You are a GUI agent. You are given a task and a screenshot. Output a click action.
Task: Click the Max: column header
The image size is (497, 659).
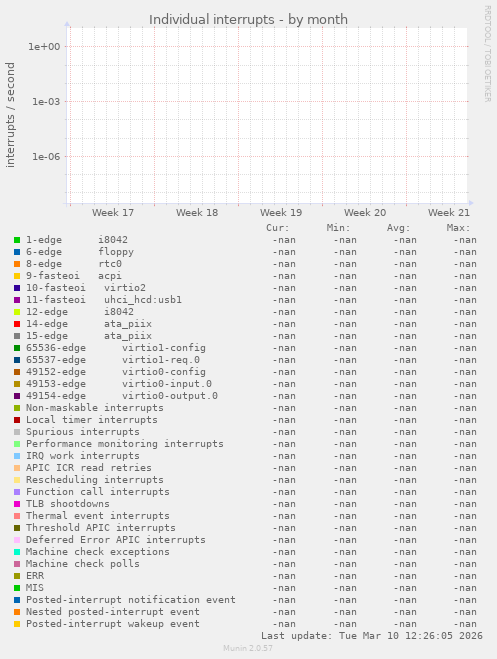point(458,228)
